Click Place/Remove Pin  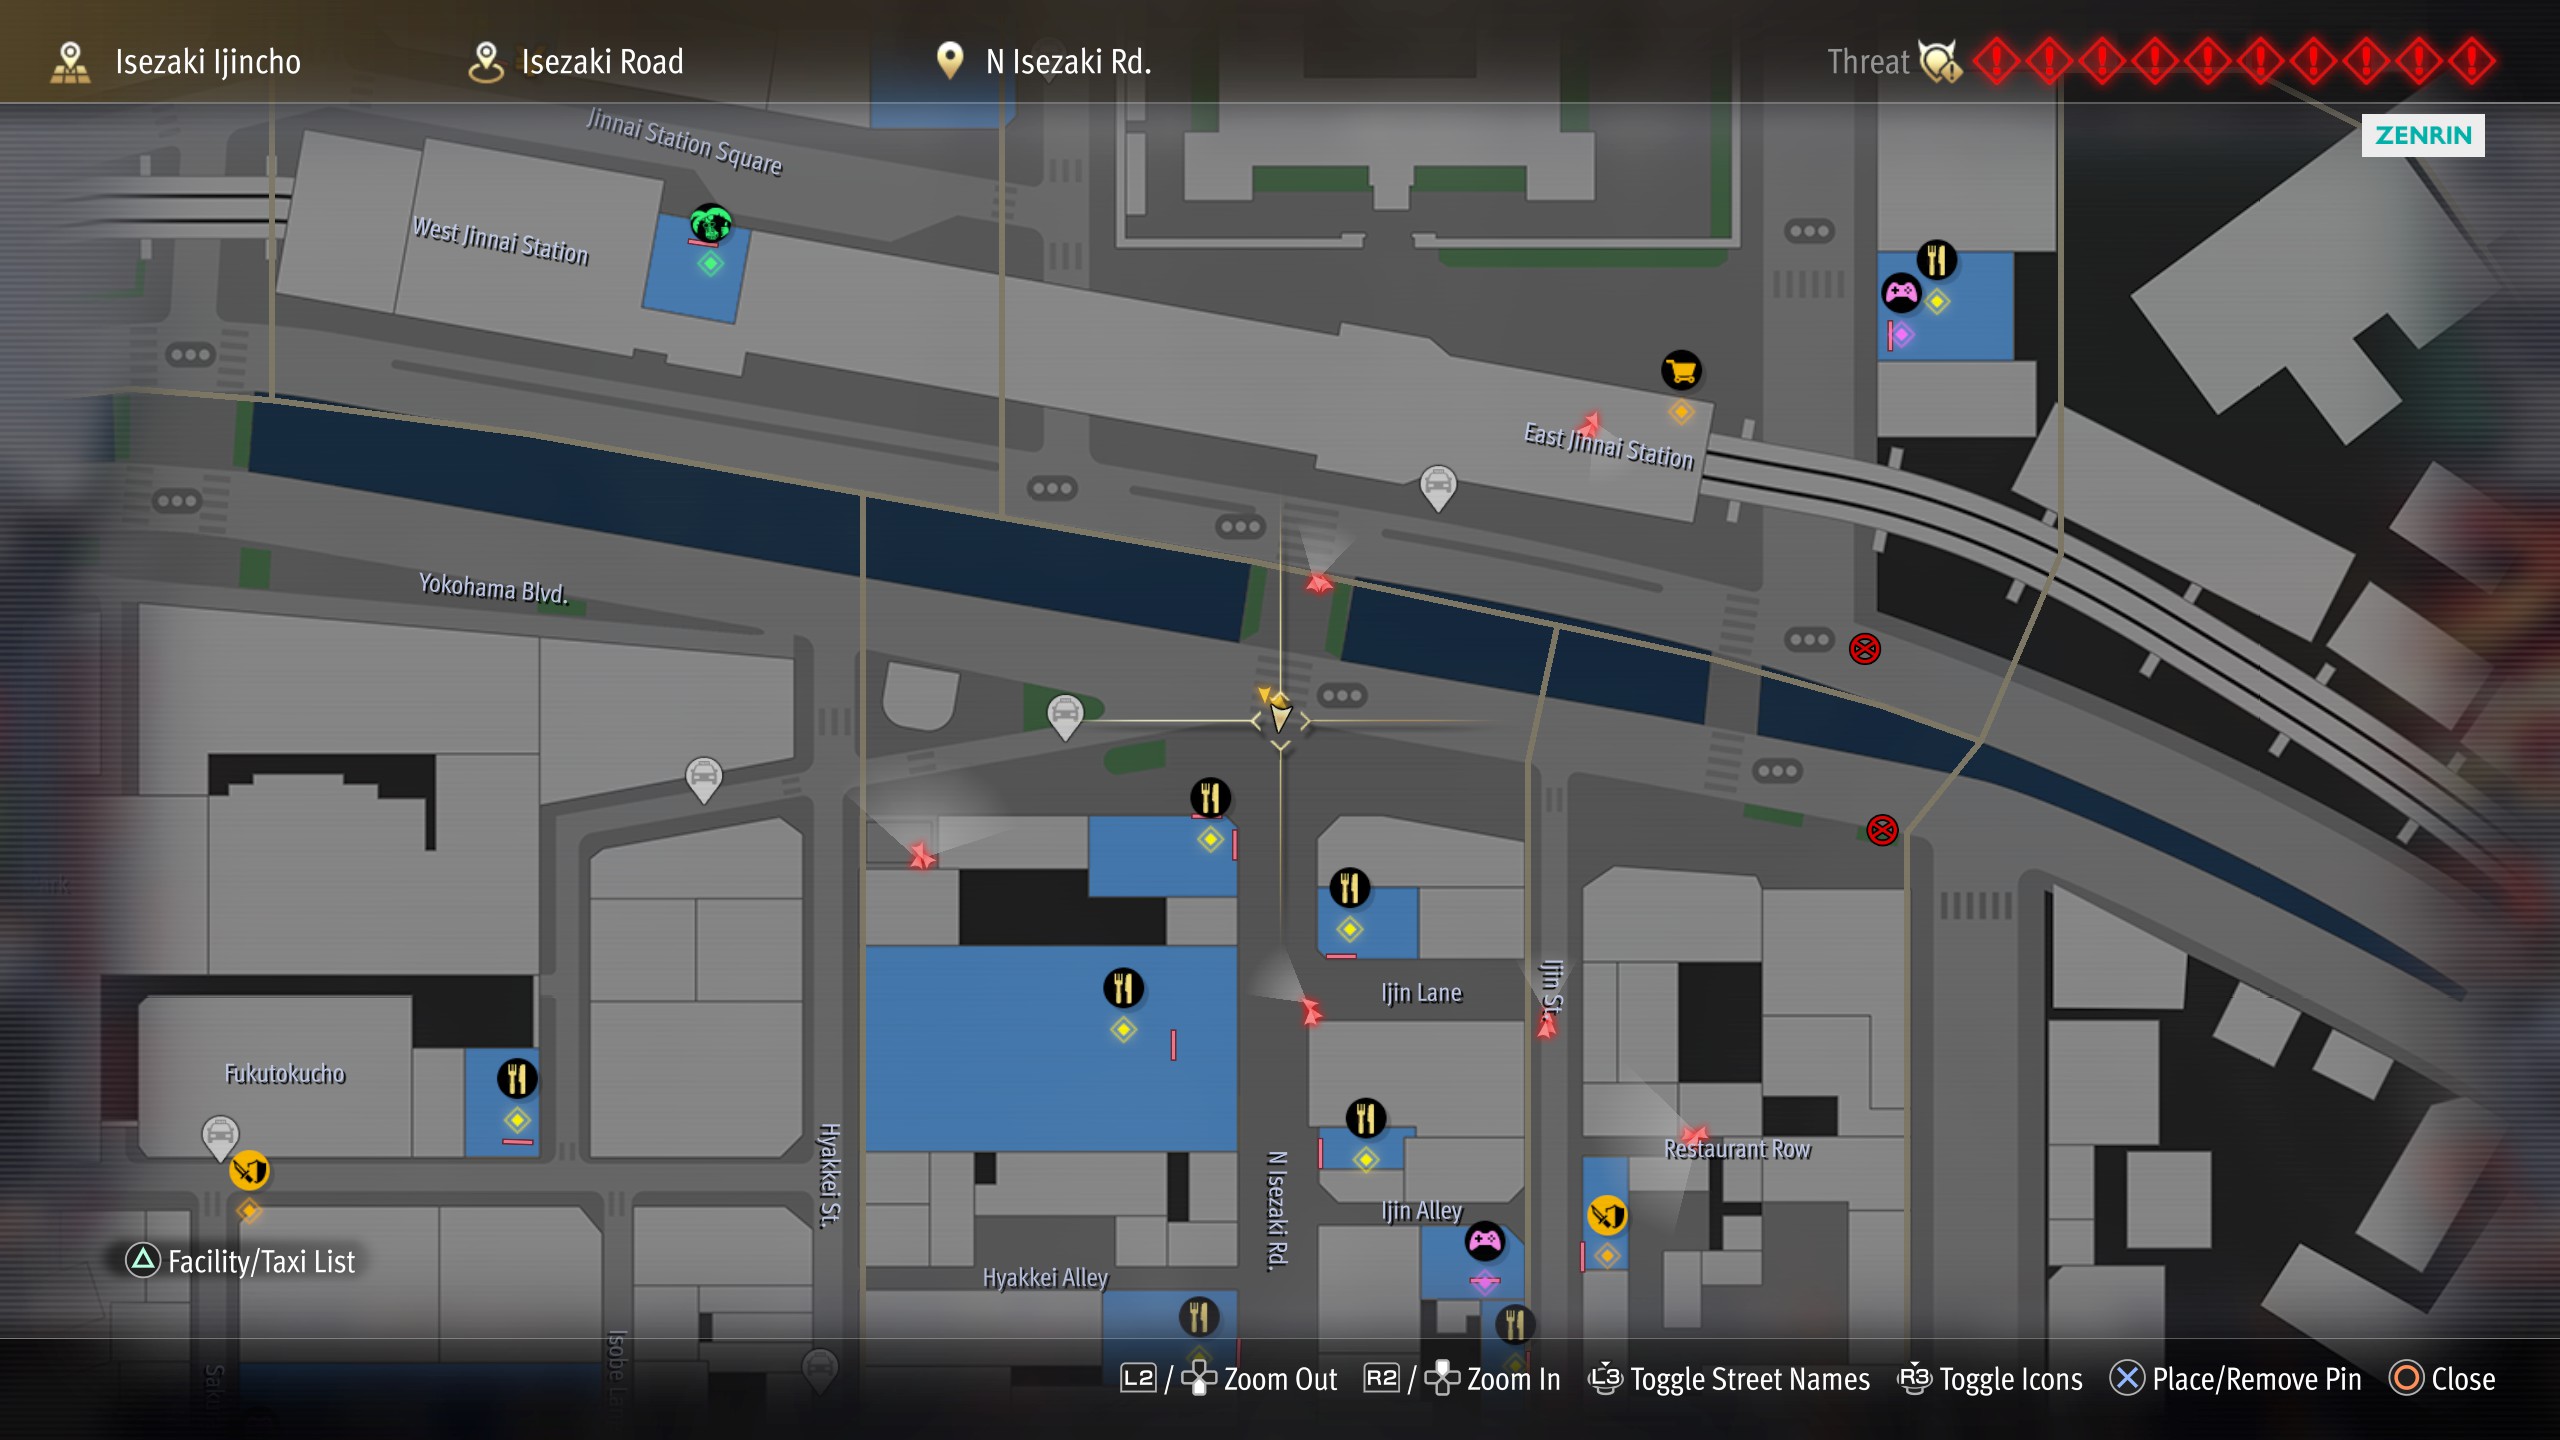[x=2236, y=1379]
